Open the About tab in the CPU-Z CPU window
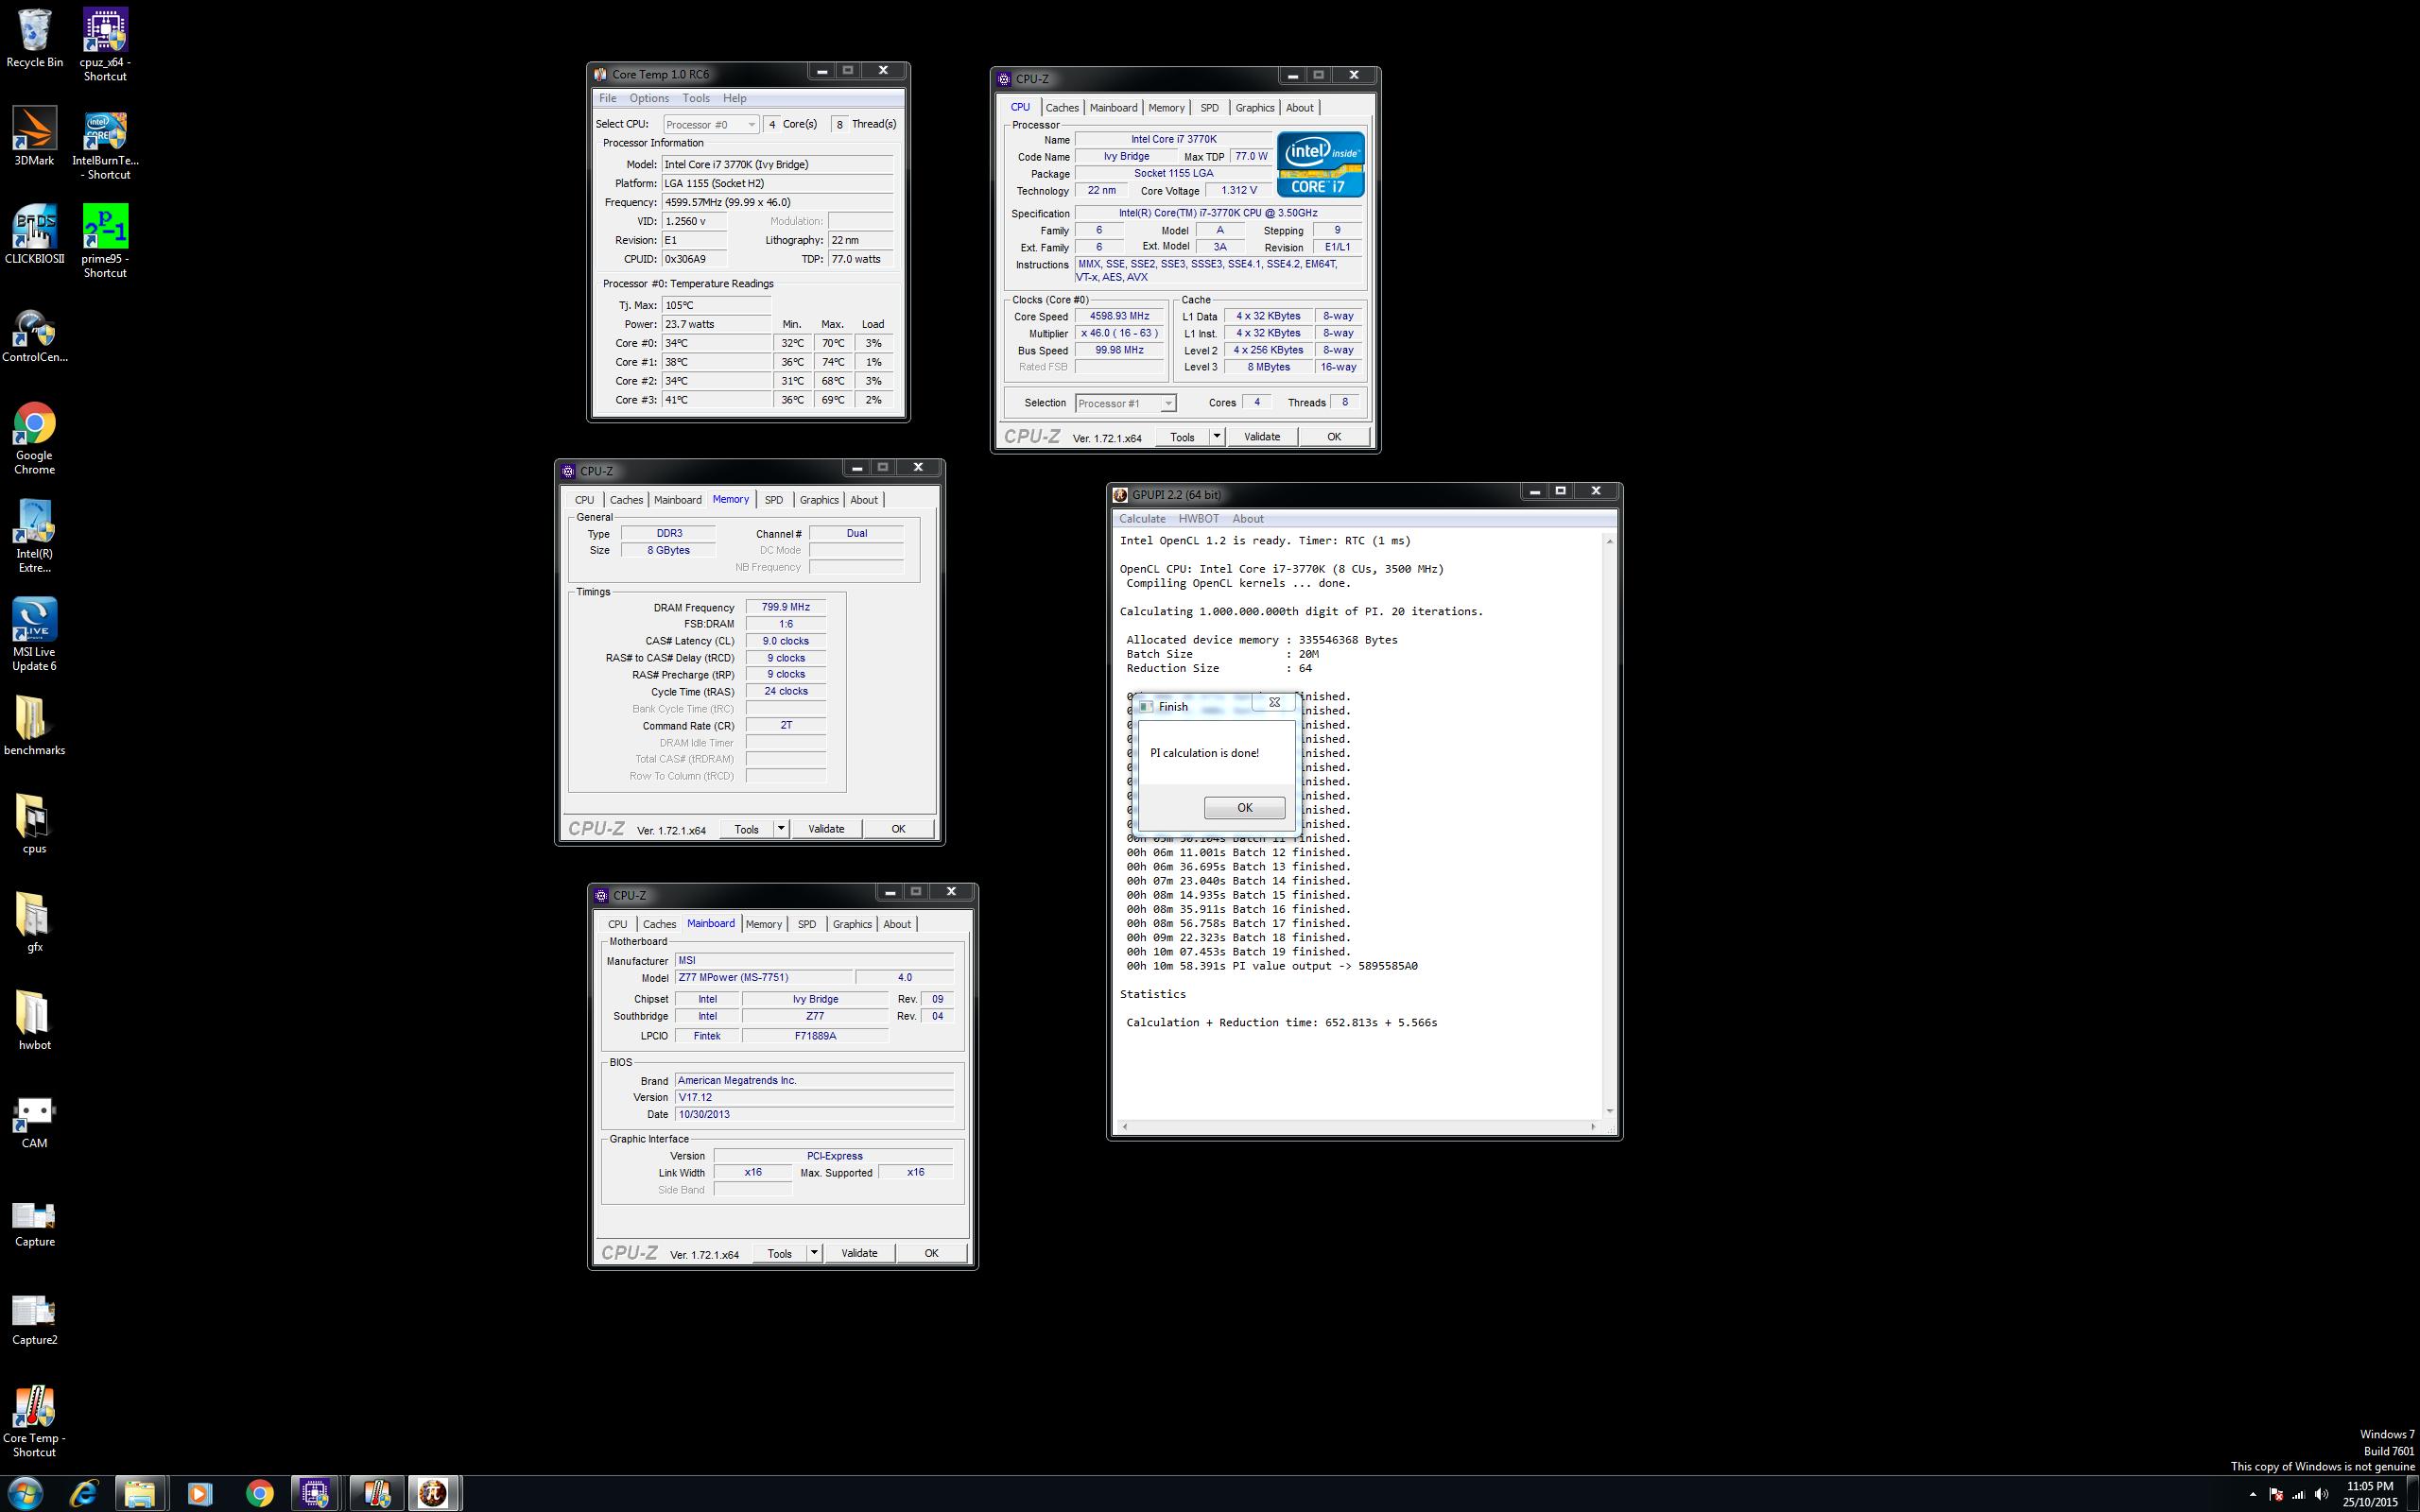Viewport: 2420px width, 1512px height. 1300,108
